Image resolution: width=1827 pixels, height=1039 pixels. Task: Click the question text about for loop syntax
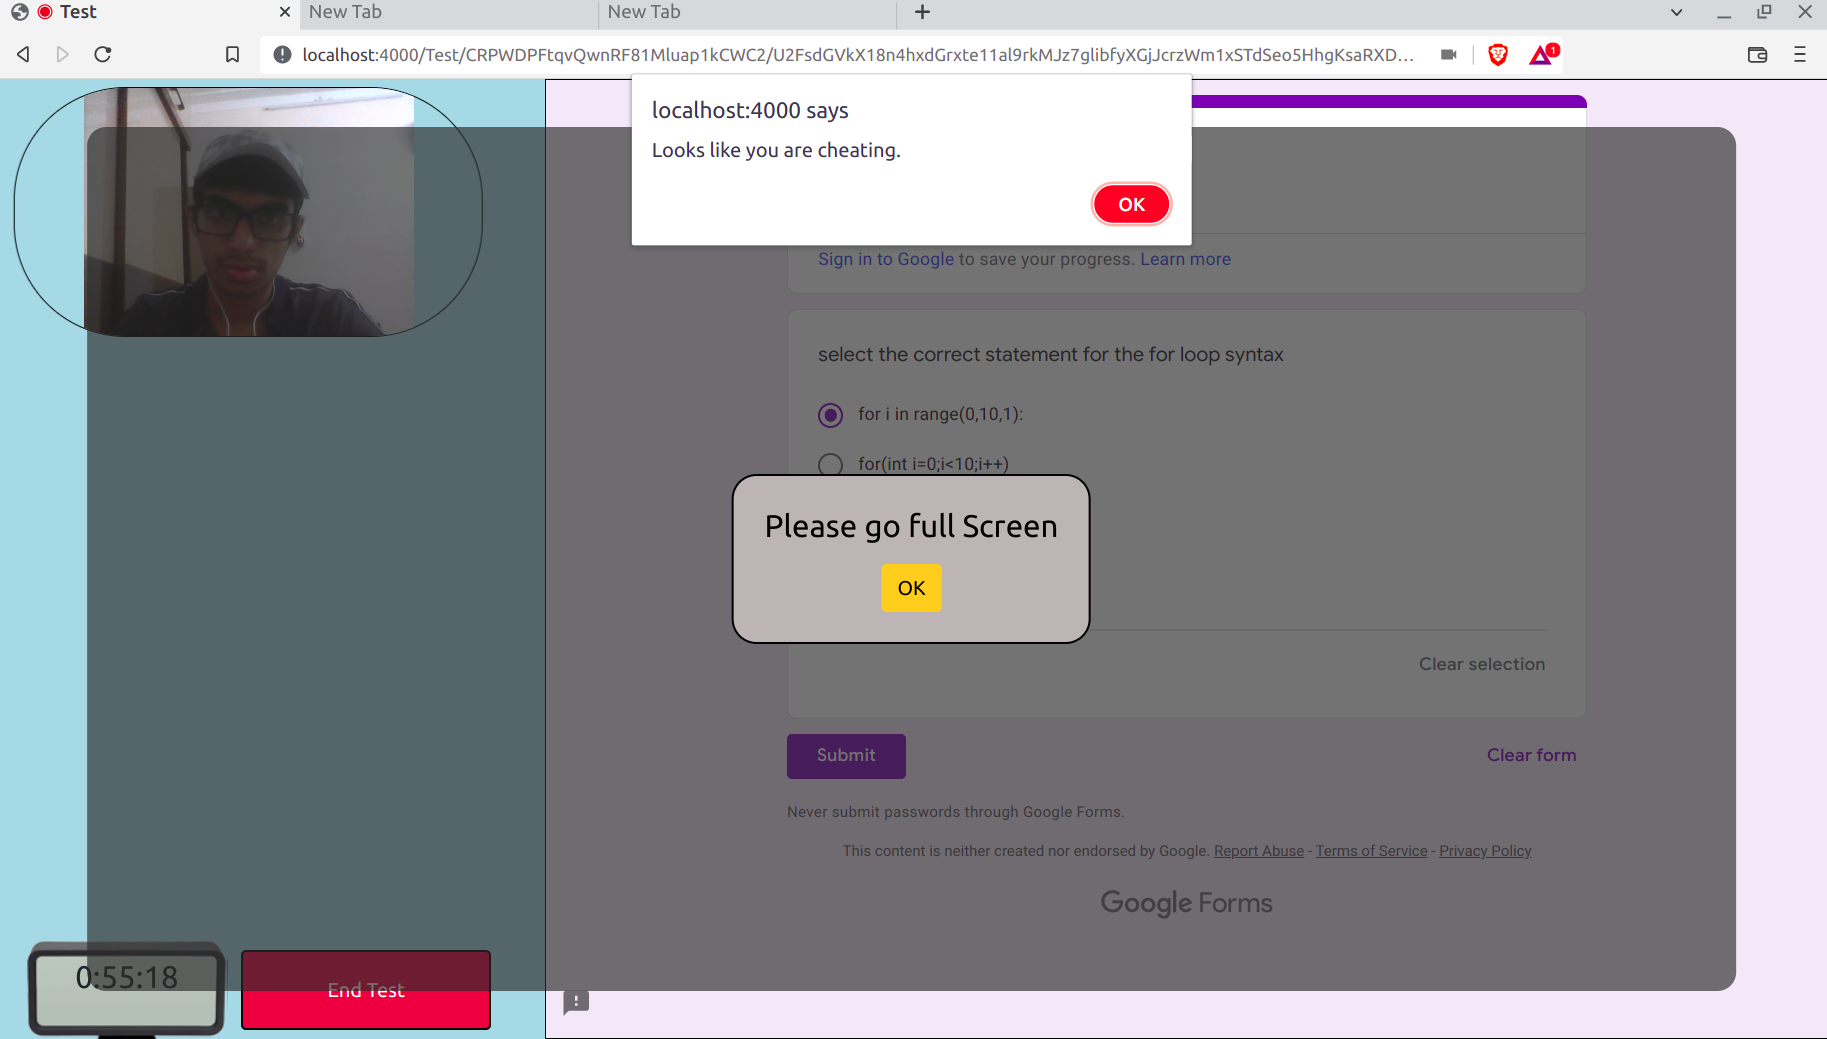pyautogui.click(x=1050, y=354)
